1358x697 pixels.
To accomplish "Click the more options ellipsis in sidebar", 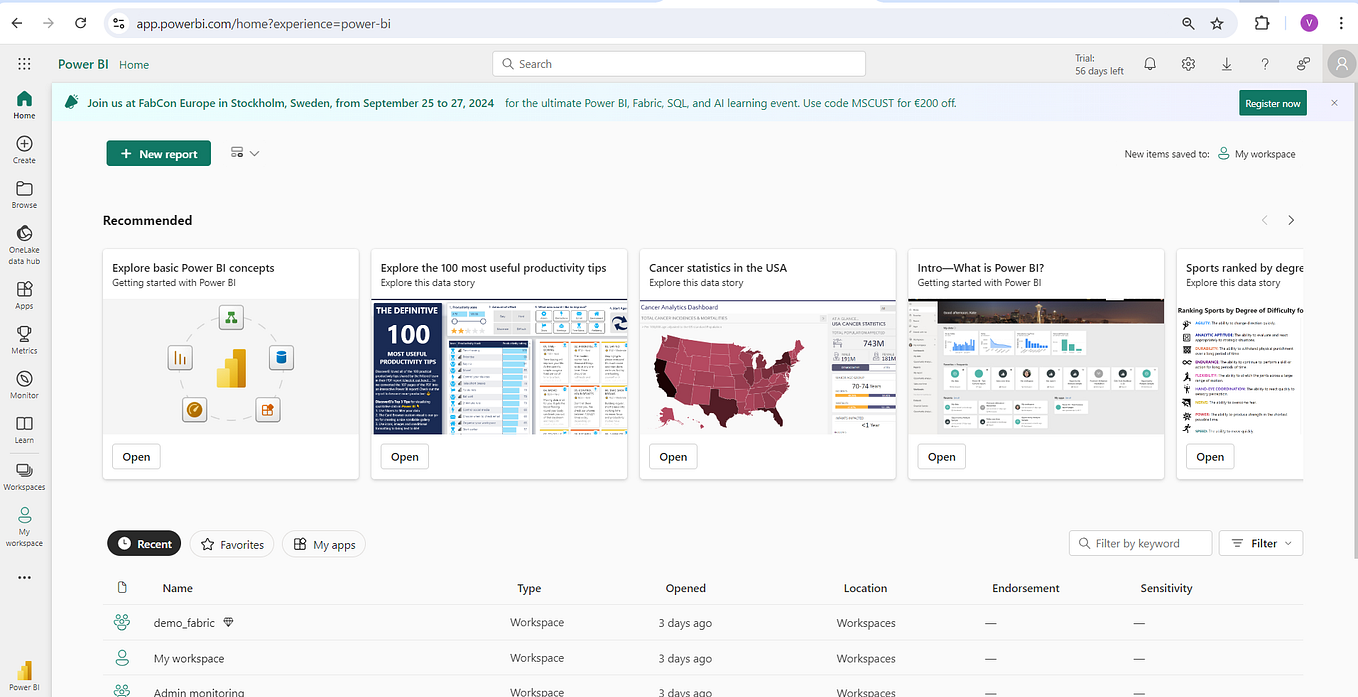I will [x=24, y=578].
